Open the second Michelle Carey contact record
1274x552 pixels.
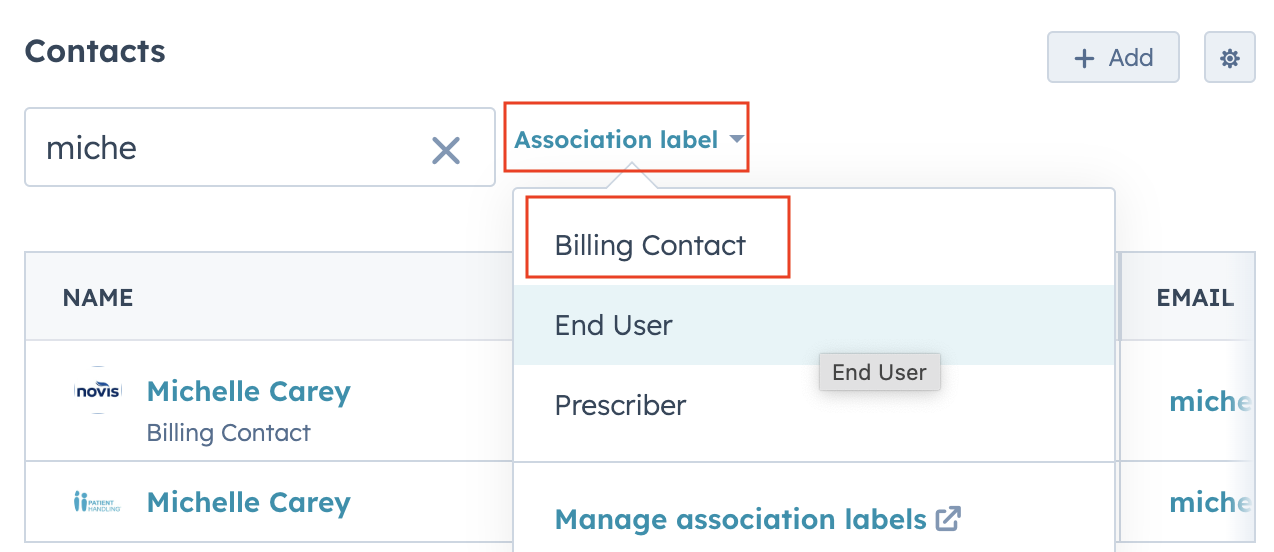click(248, 502)
